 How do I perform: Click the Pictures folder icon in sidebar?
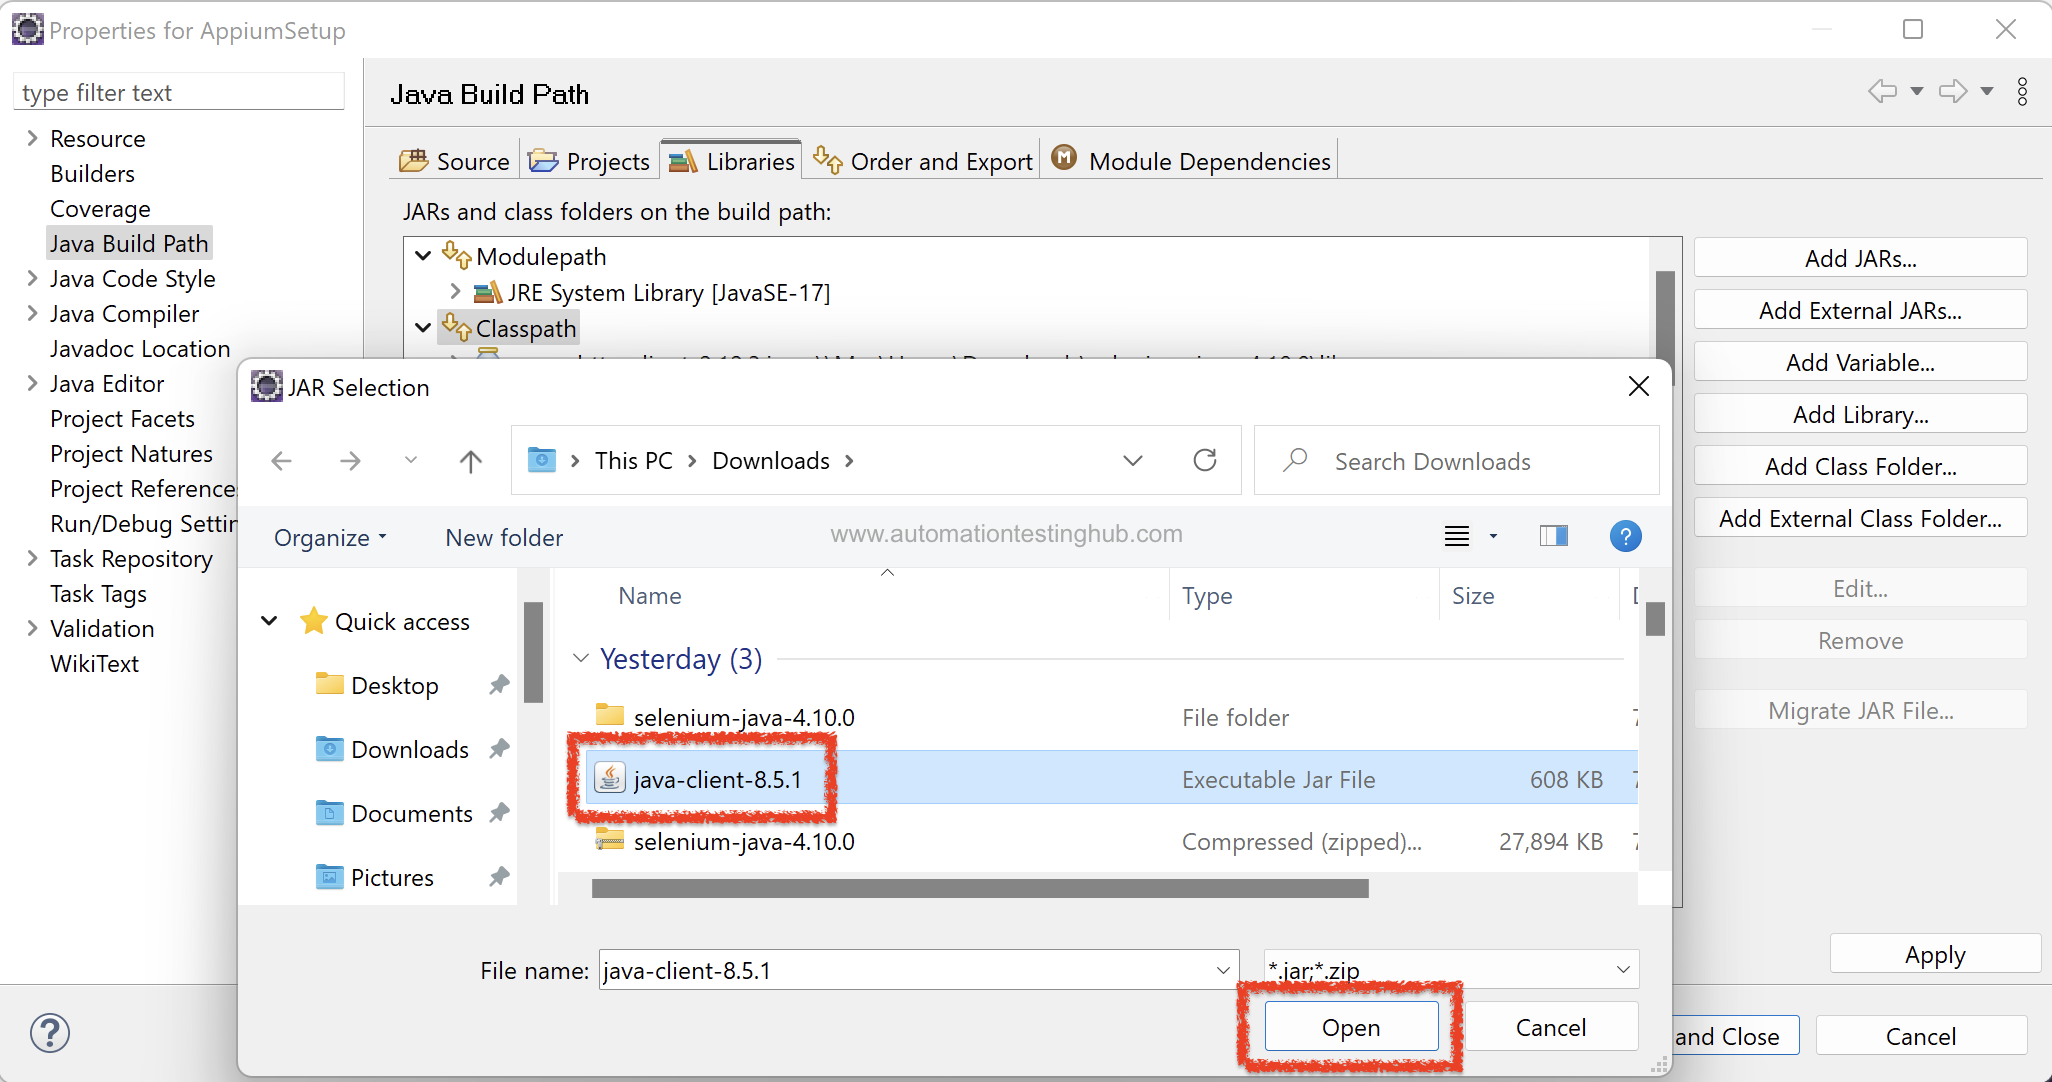click(329, 876)
